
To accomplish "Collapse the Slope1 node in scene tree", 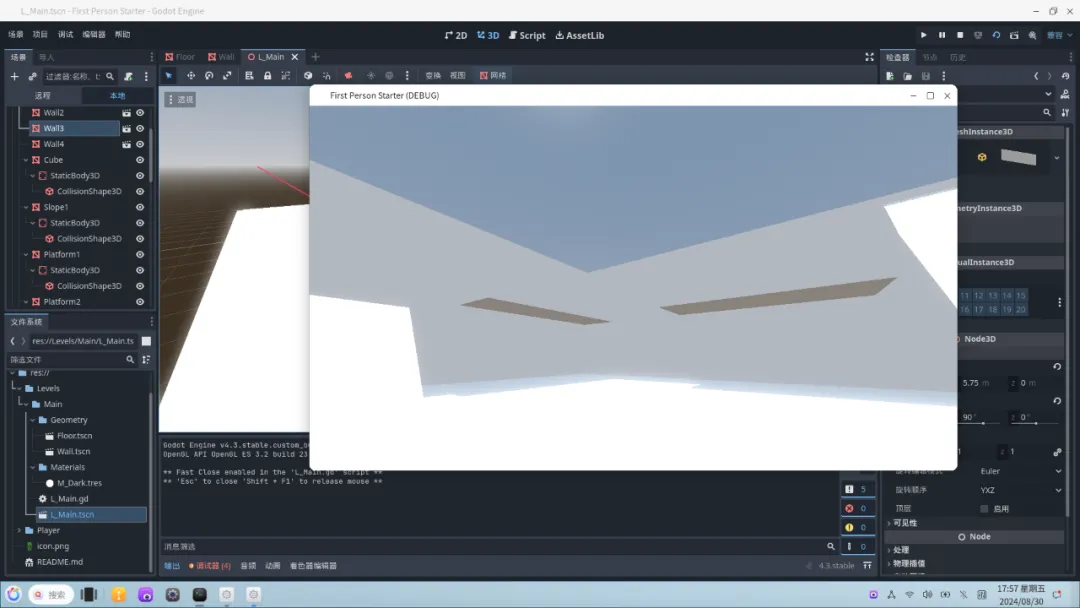I will [x=26, y=207].
